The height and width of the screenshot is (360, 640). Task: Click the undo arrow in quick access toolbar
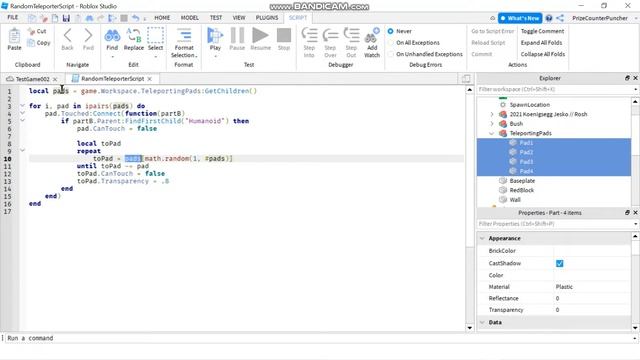pos(136,18)
